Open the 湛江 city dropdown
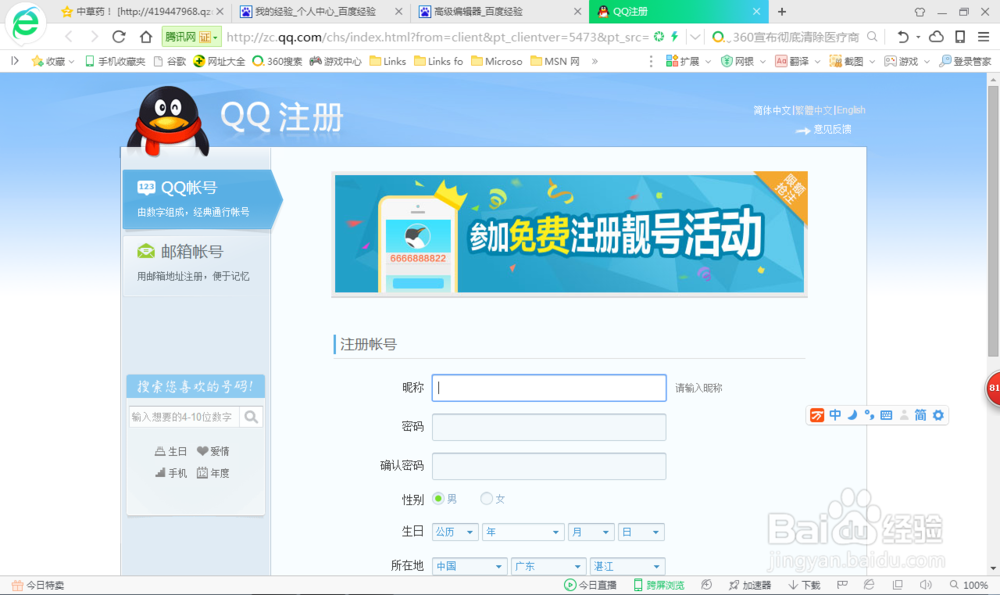The image size is (1000, 595). [628, 566]
